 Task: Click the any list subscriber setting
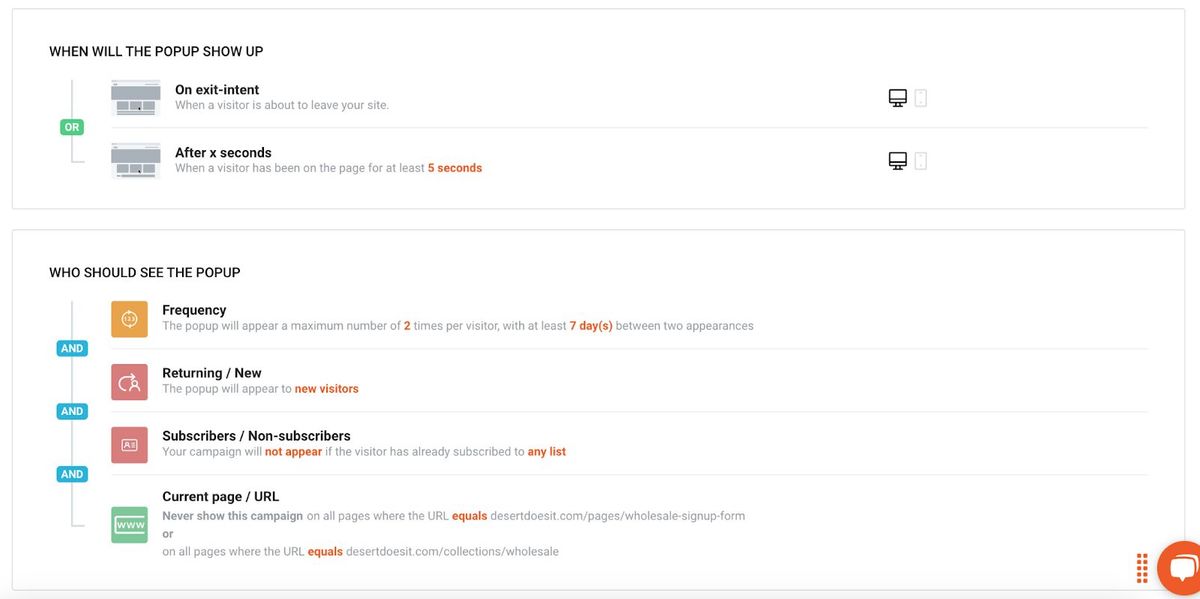coord(546,452)
